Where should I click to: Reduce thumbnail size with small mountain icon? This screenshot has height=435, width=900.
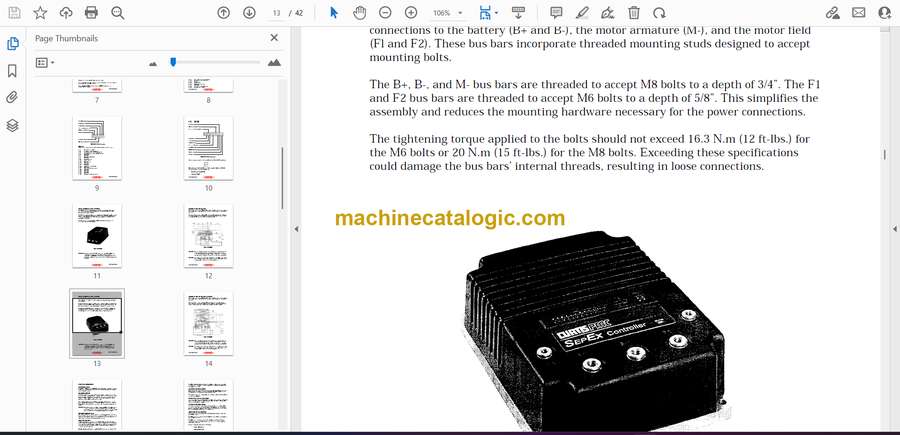(153, 63)
